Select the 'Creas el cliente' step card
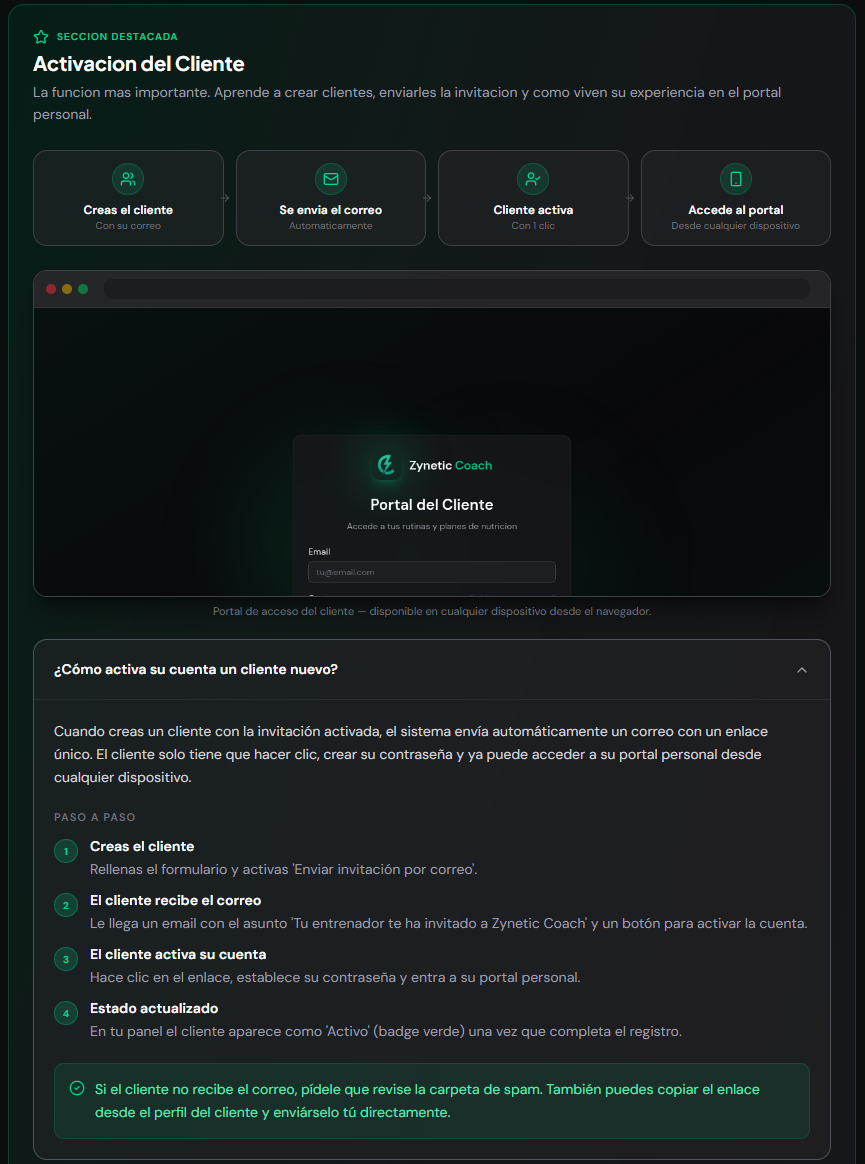 [128, 197]
